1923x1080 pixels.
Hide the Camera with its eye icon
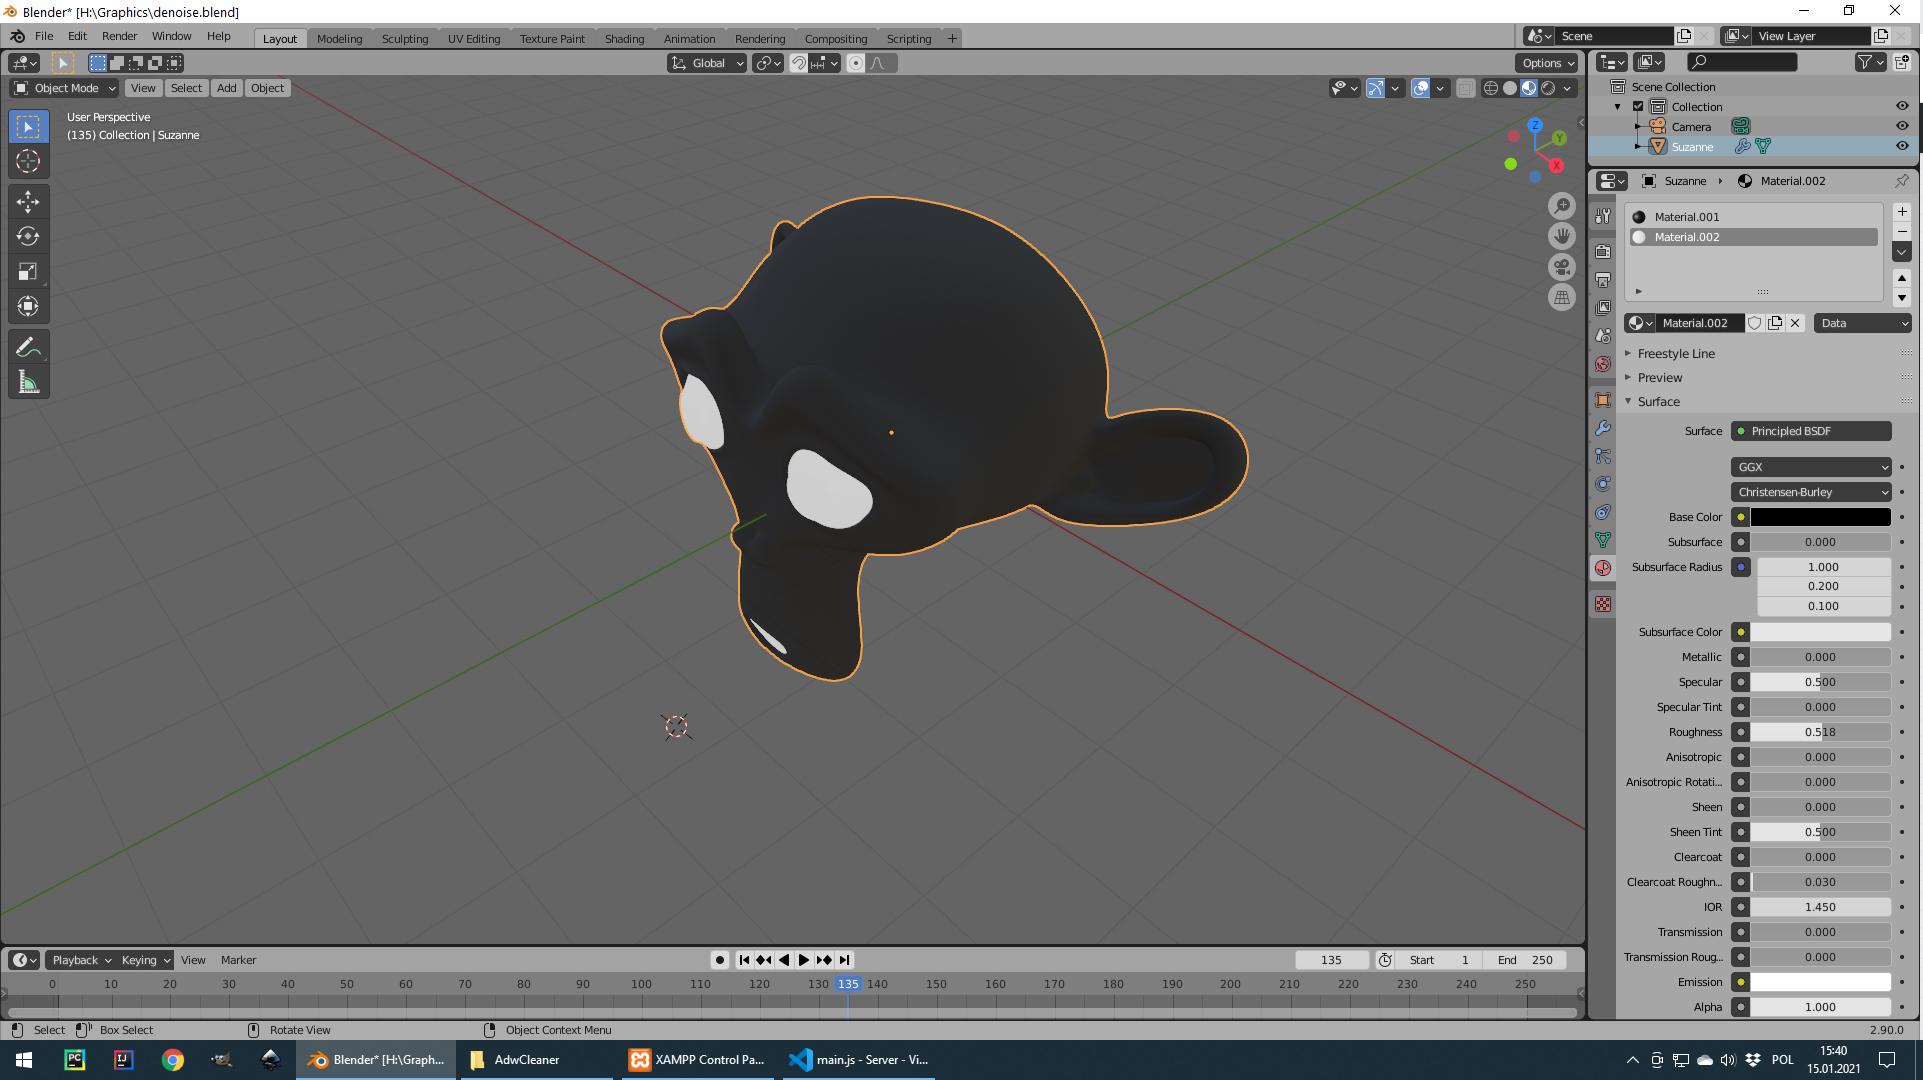[1902, 126]
